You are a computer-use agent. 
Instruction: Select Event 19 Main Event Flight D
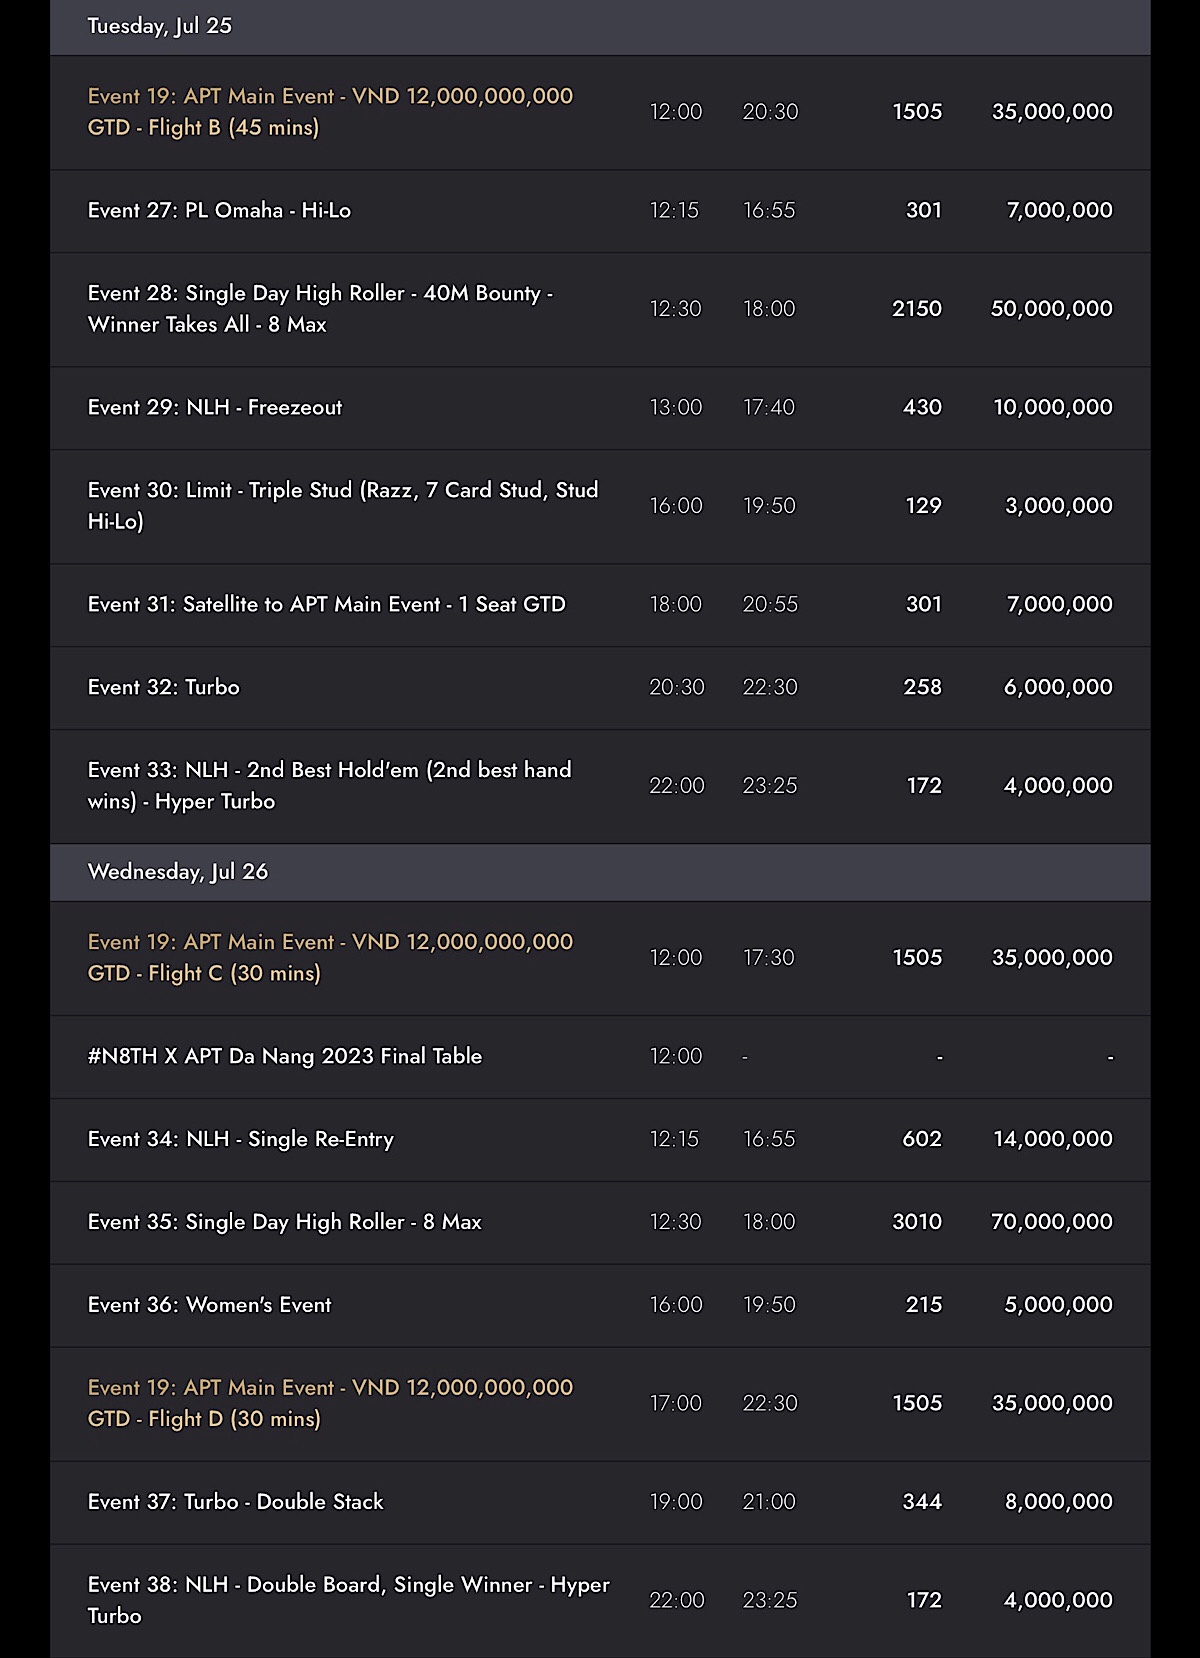(x=600, y=1404)
